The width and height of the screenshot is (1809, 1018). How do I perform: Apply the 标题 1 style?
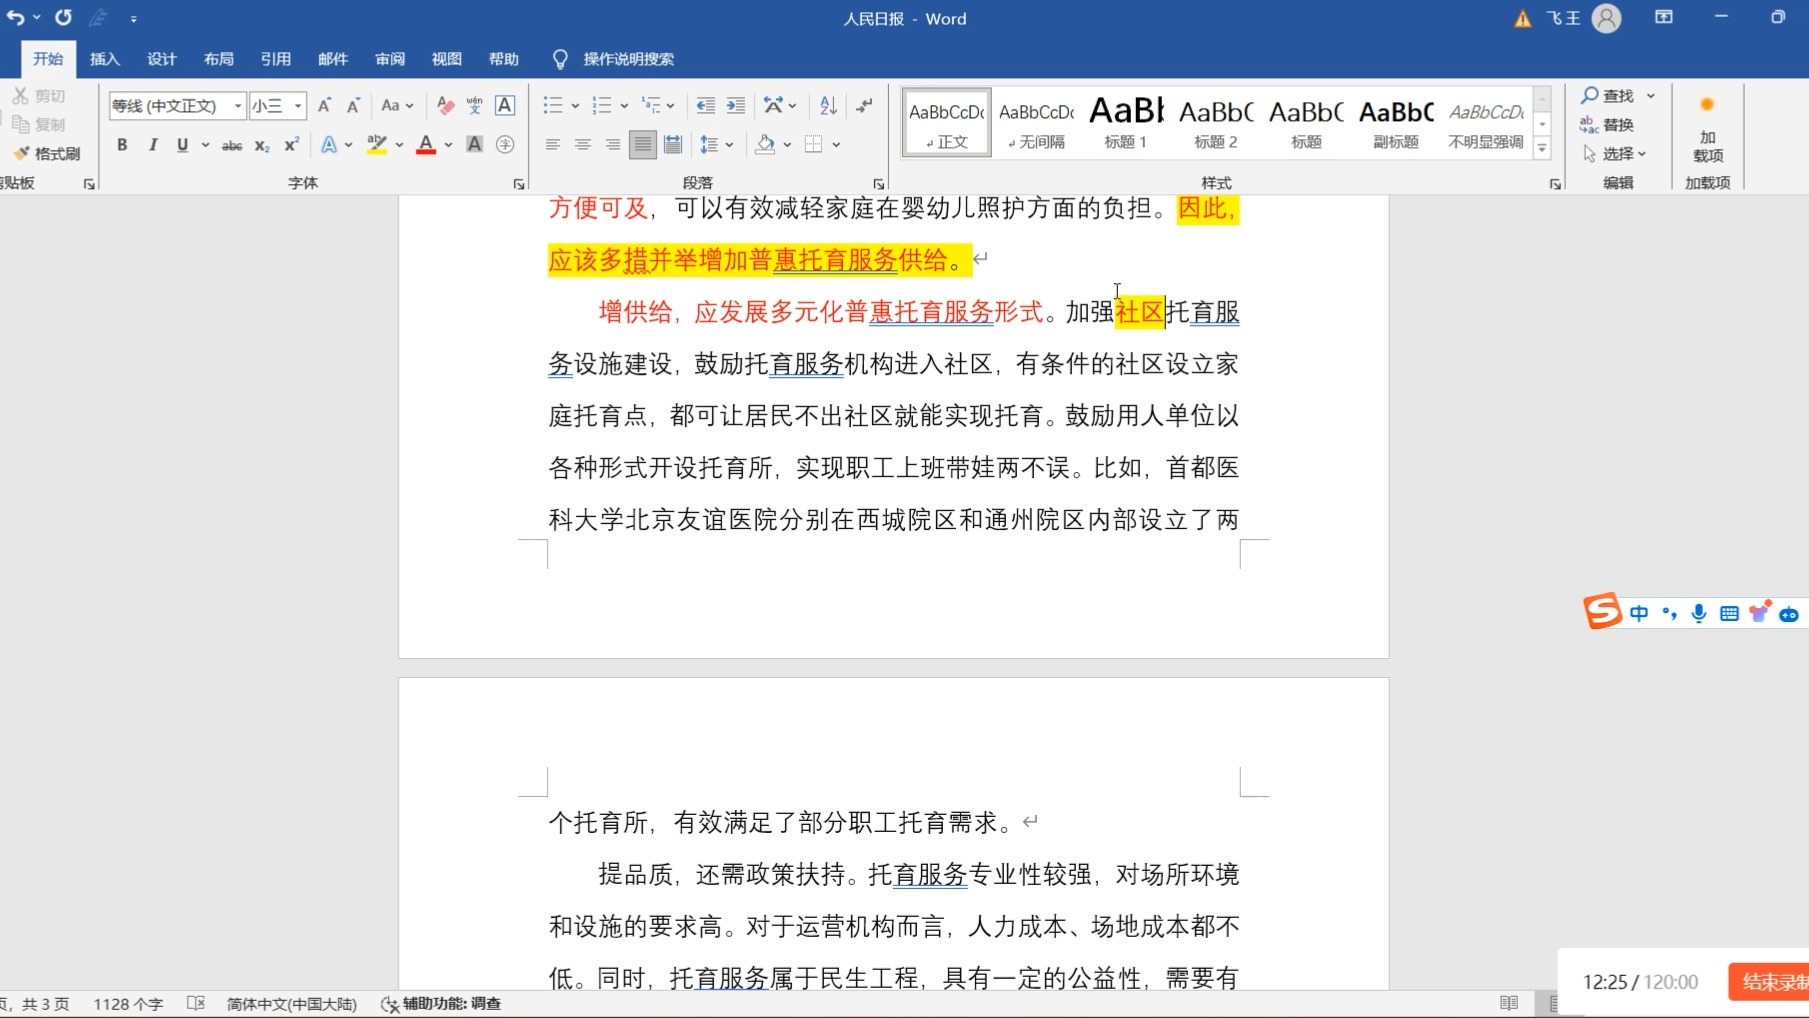(x=1126, y=122)
